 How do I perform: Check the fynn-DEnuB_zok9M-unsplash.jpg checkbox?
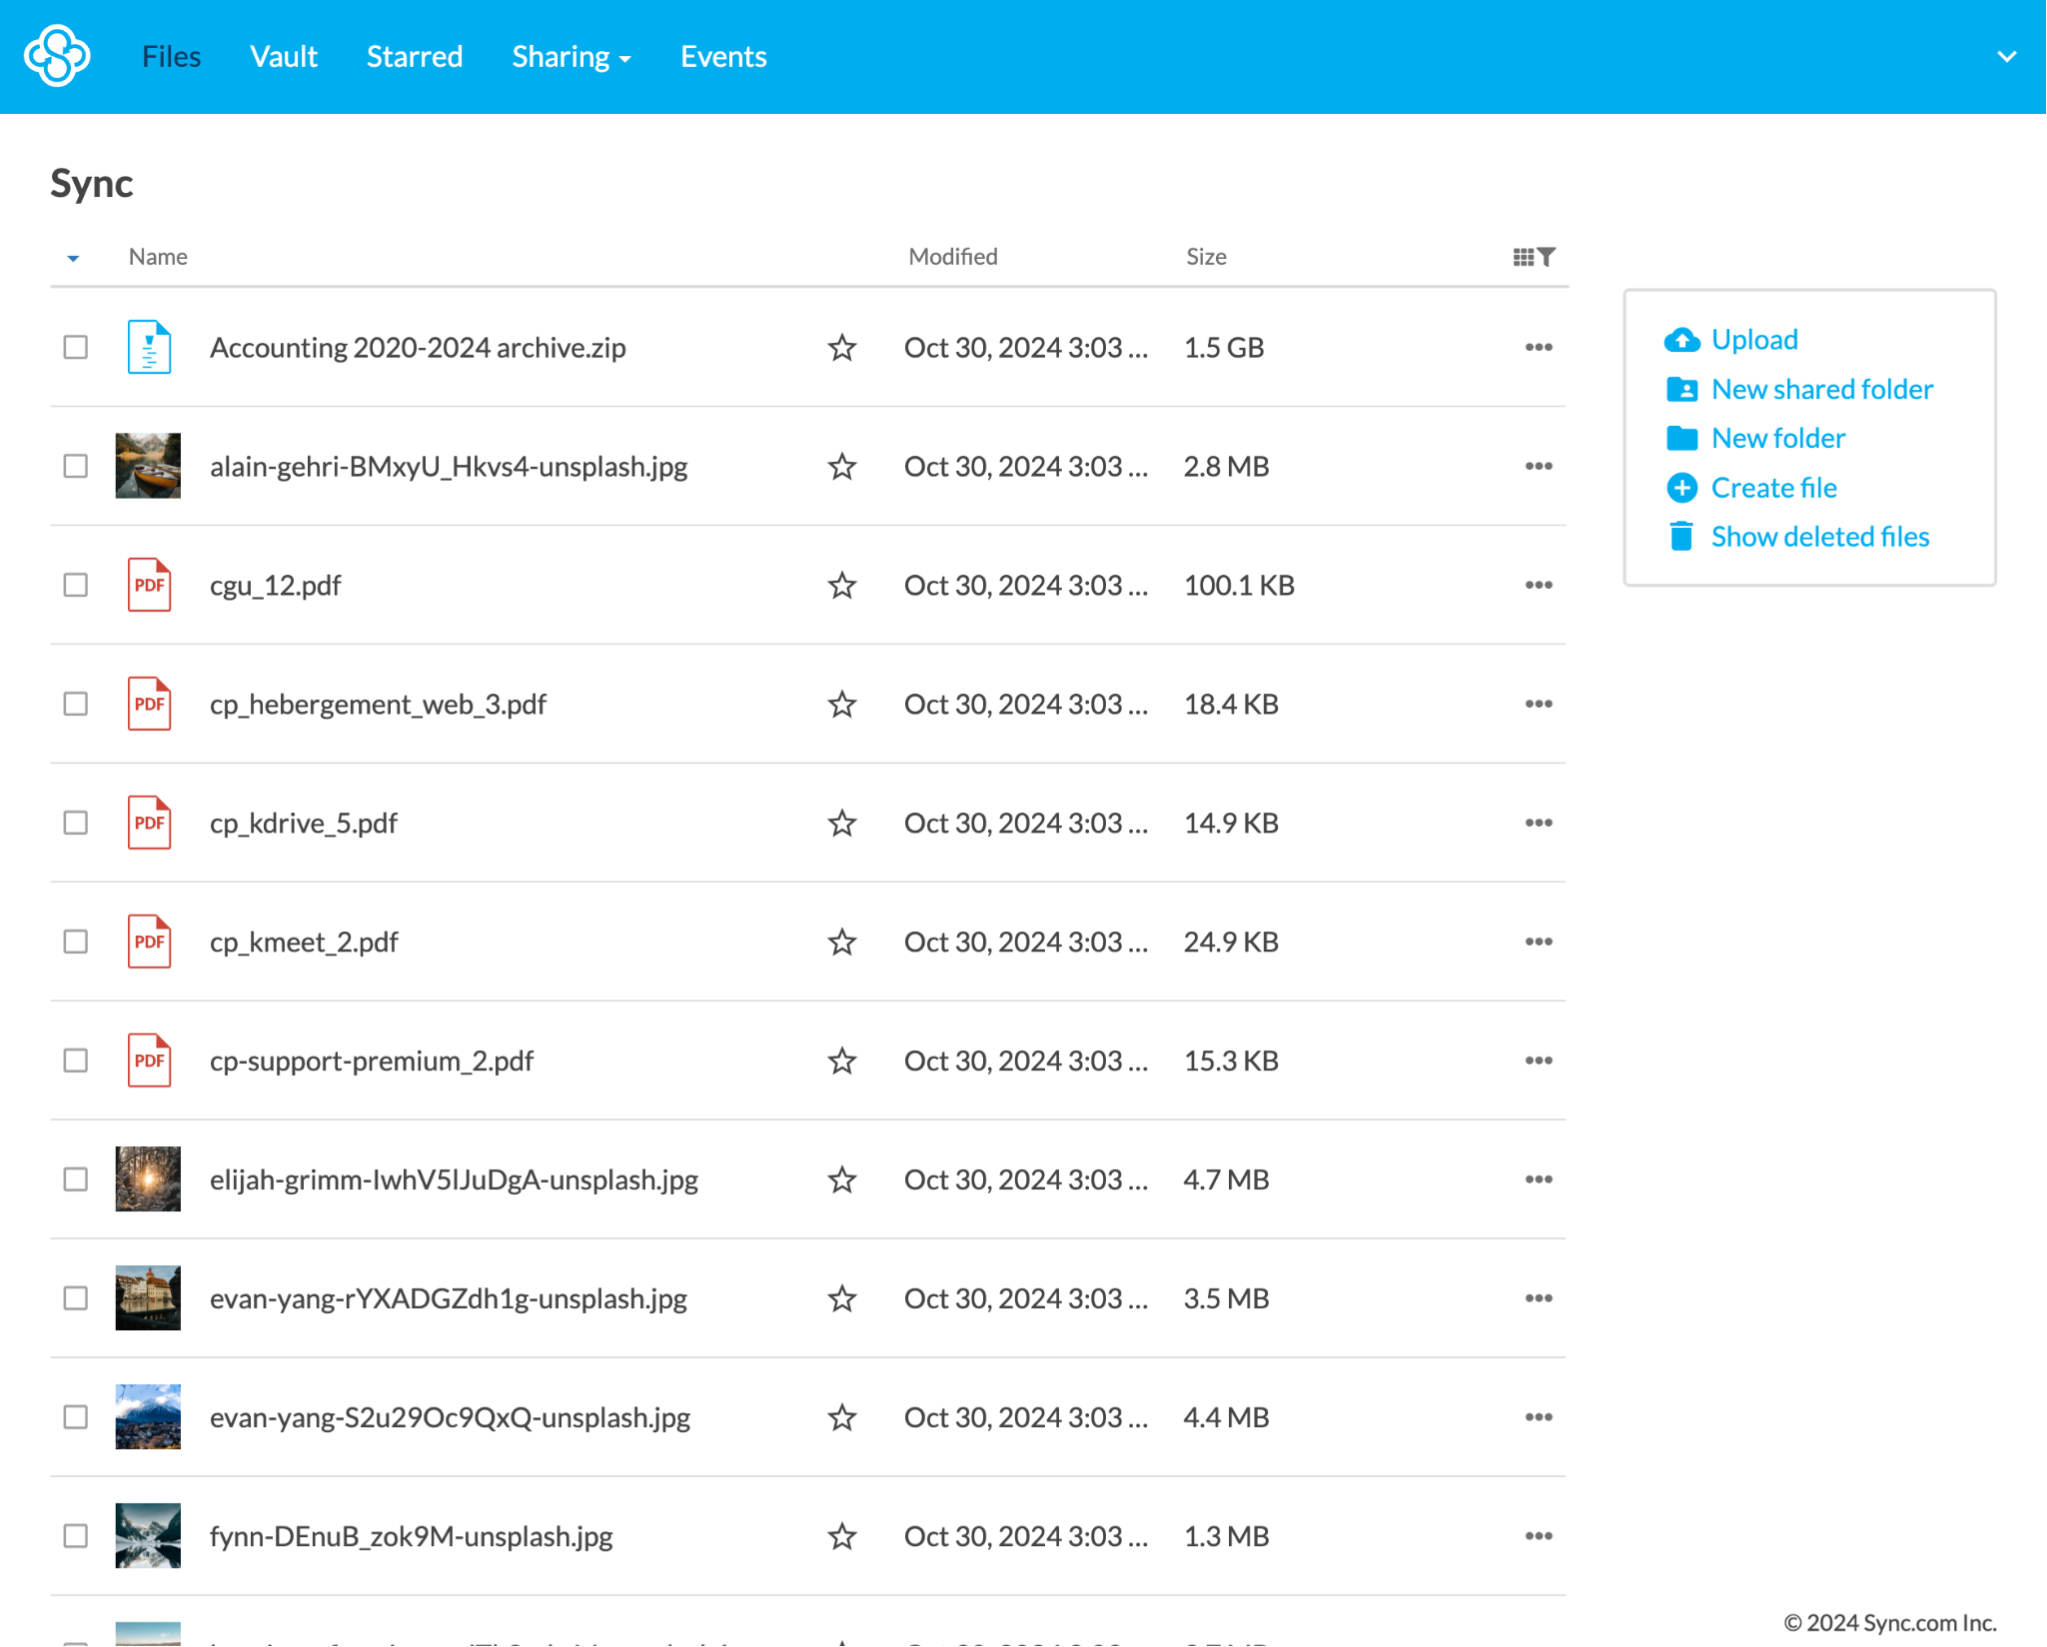click(x=76, y=1536)
